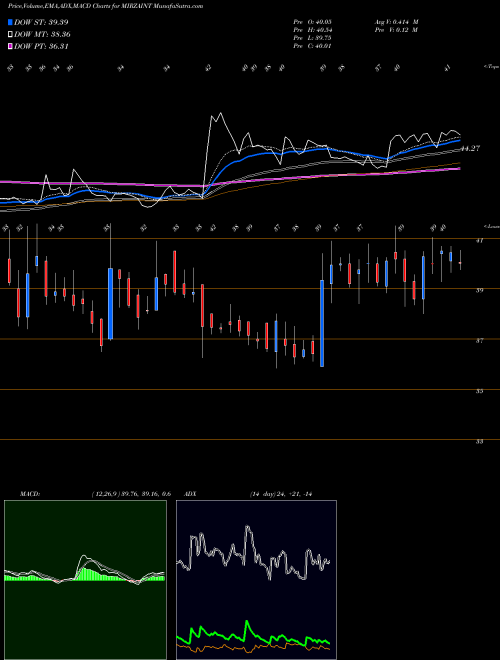Click the chart title mentioning MIRZAINT MunafaSutra.com
The height and width of the screenshot is (660, 500).
[x=106, y=6]
